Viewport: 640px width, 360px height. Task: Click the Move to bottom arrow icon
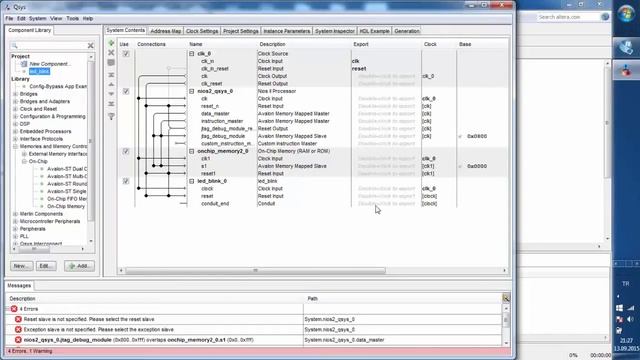coord(111,104)
